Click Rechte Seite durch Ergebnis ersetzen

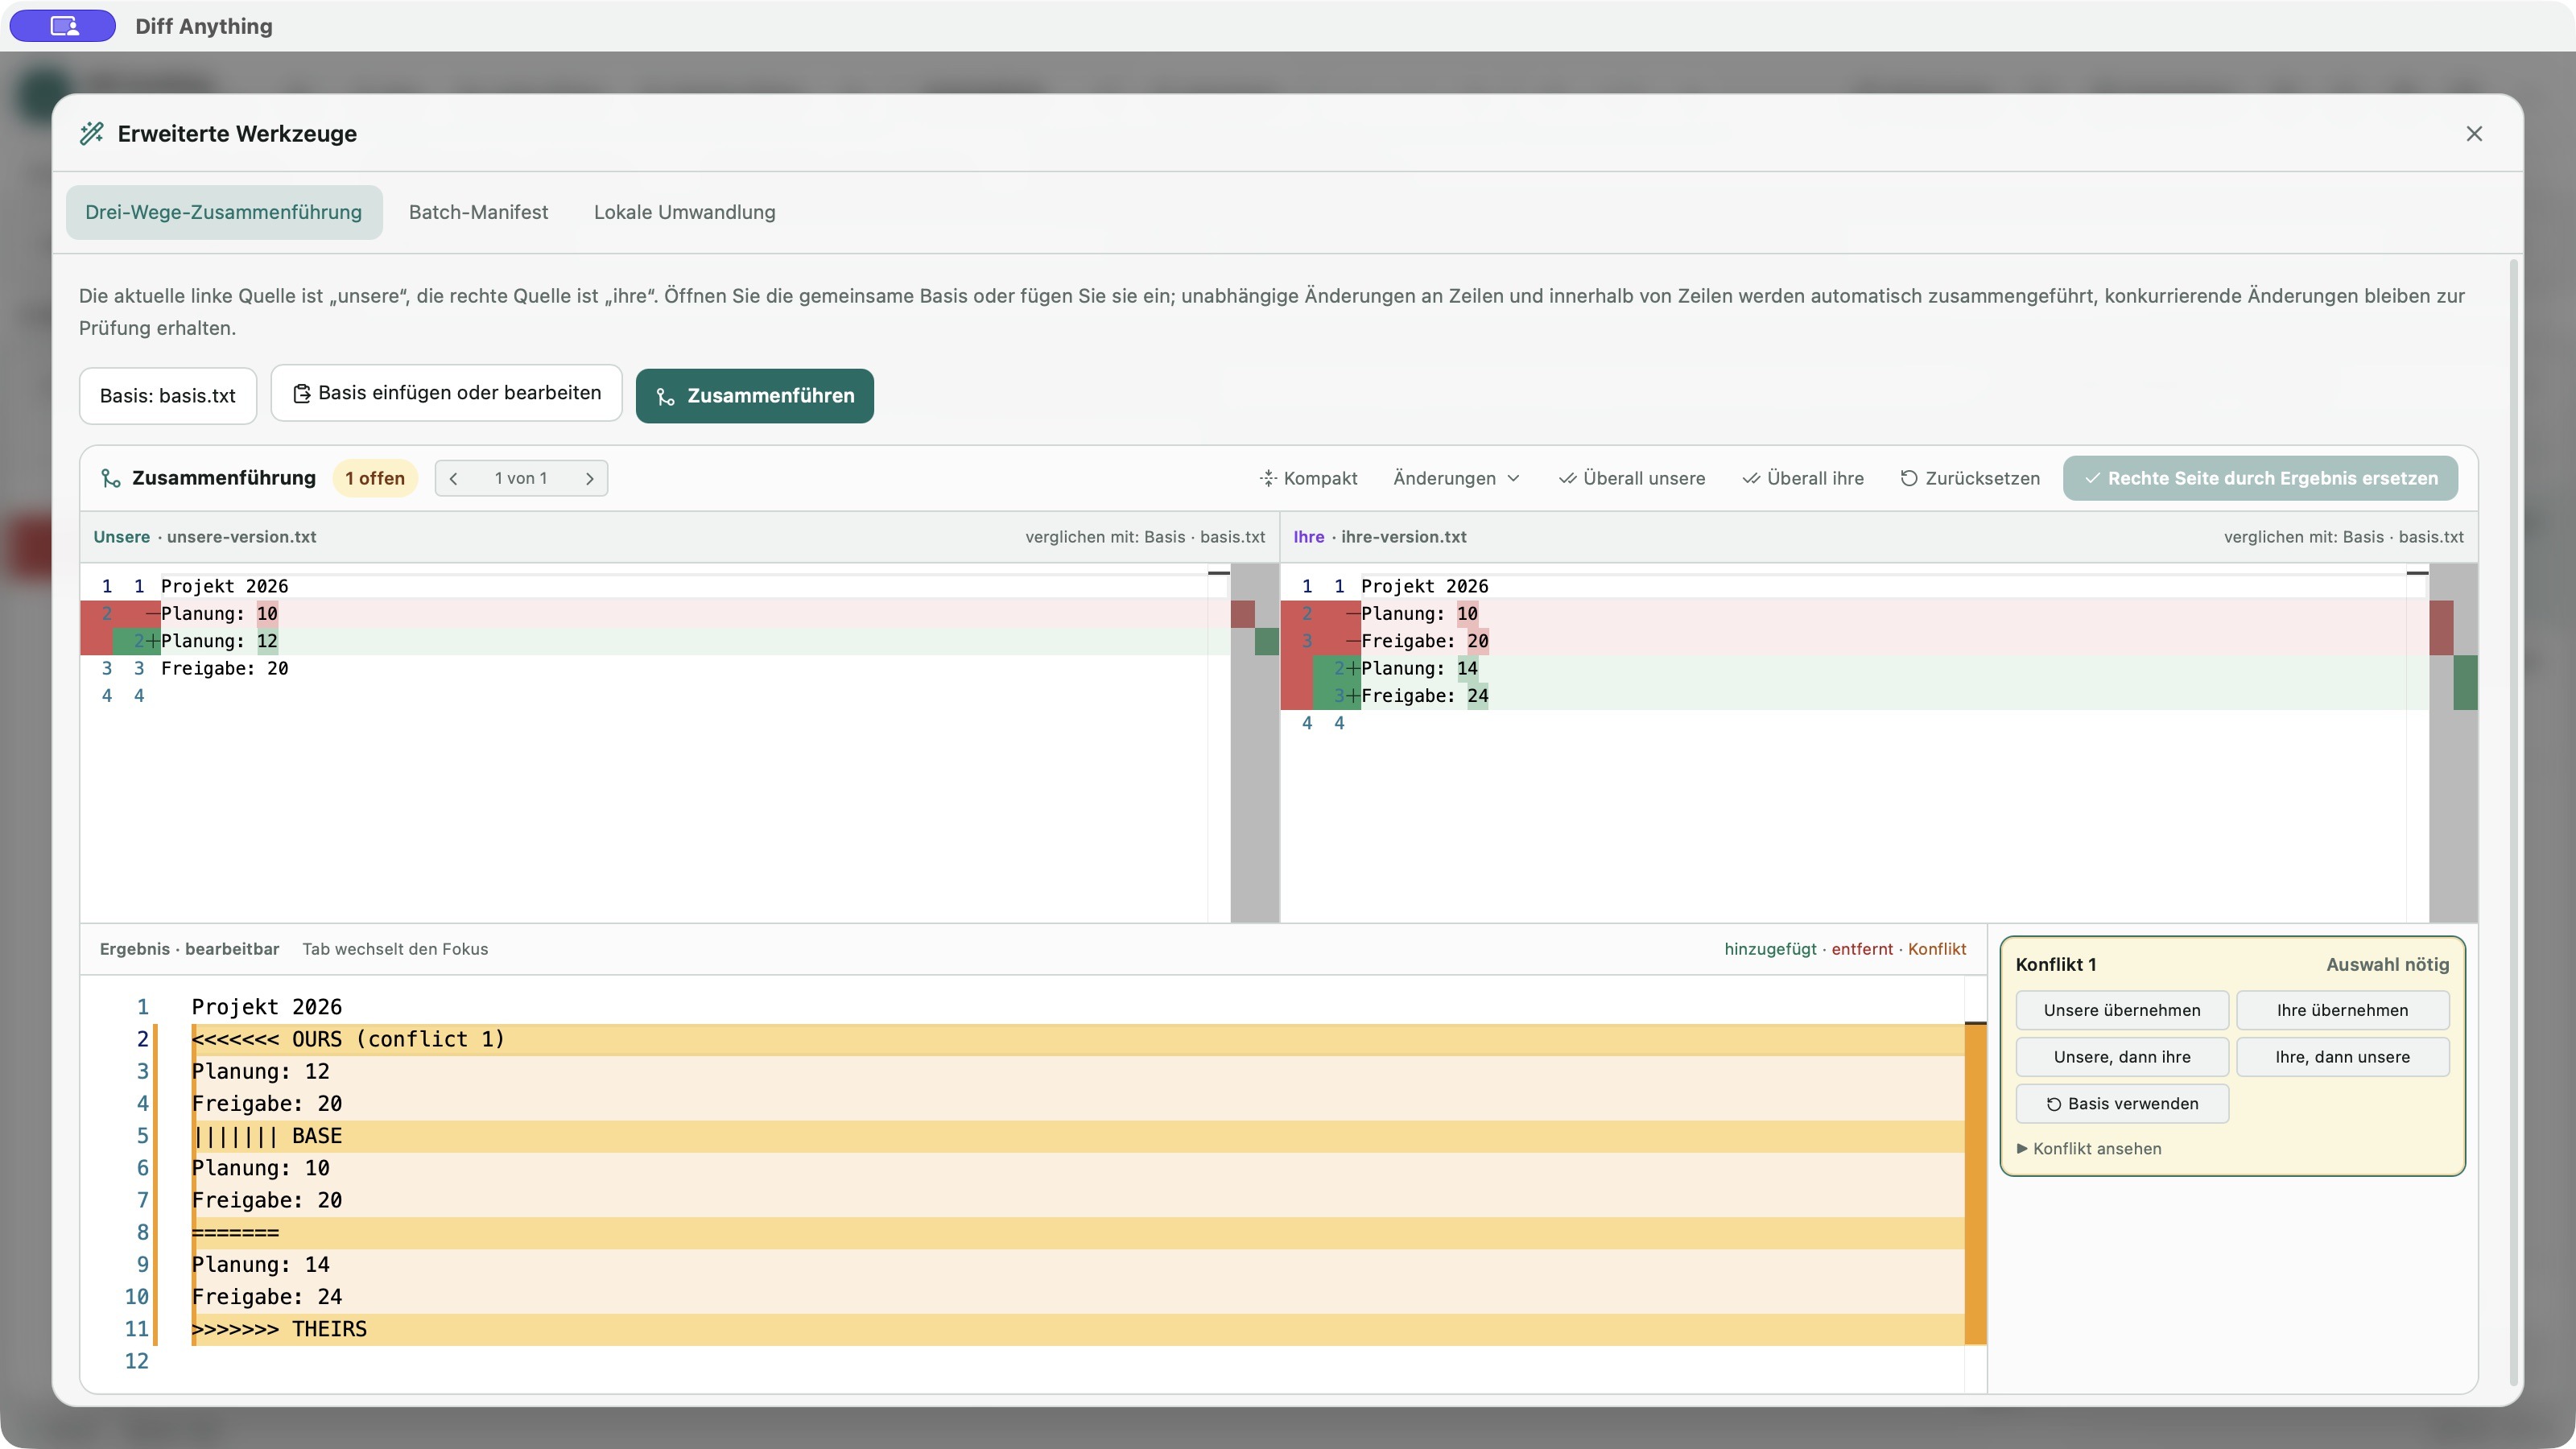tap(2260, 478)
